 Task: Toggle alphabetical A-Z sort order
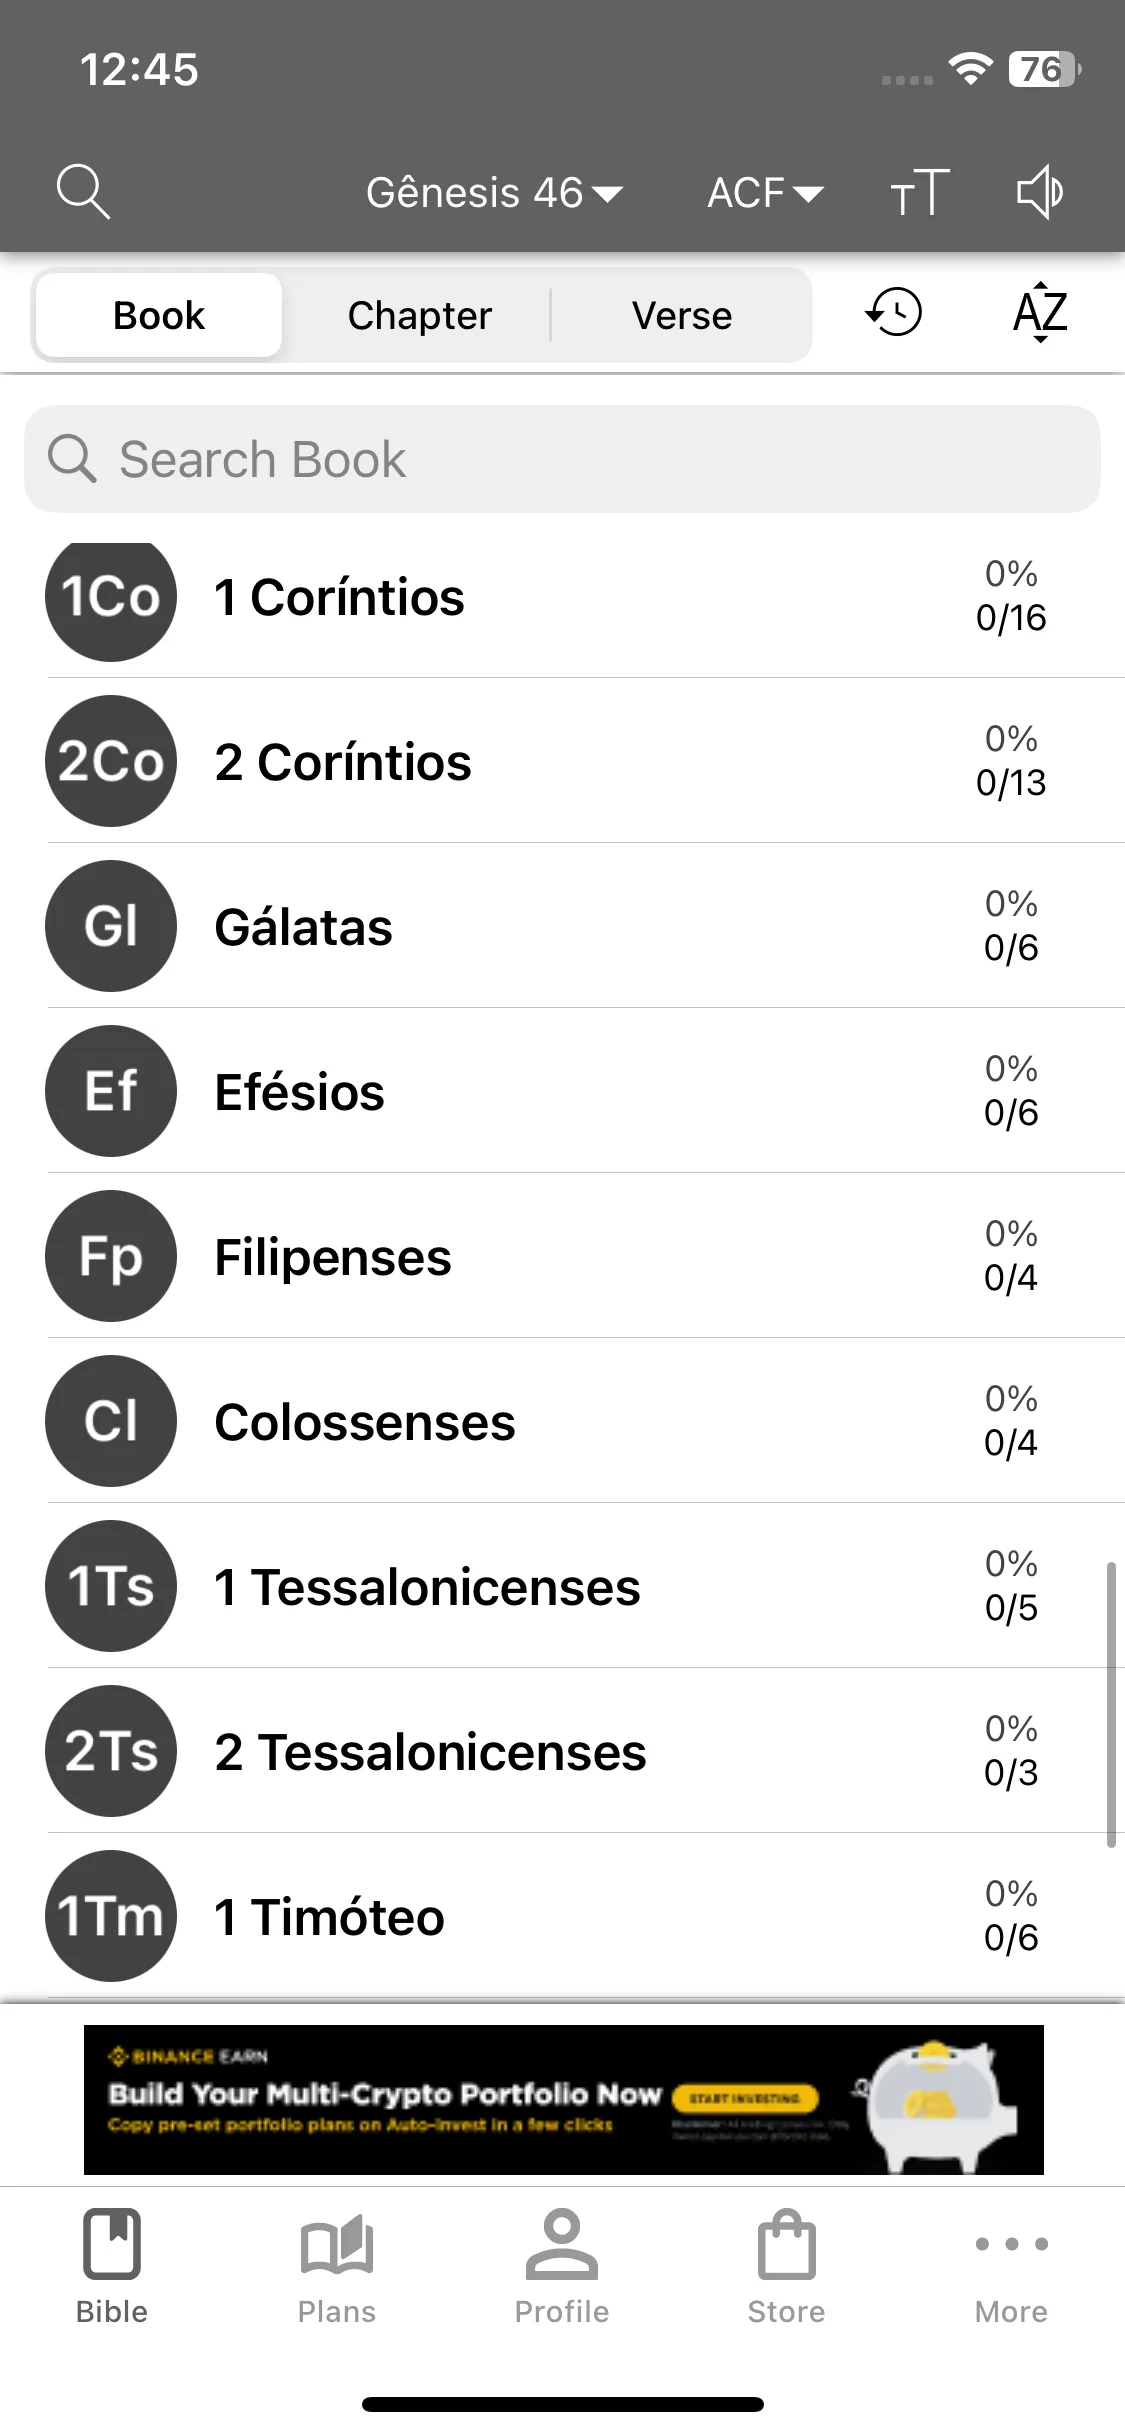[1040, 313]
